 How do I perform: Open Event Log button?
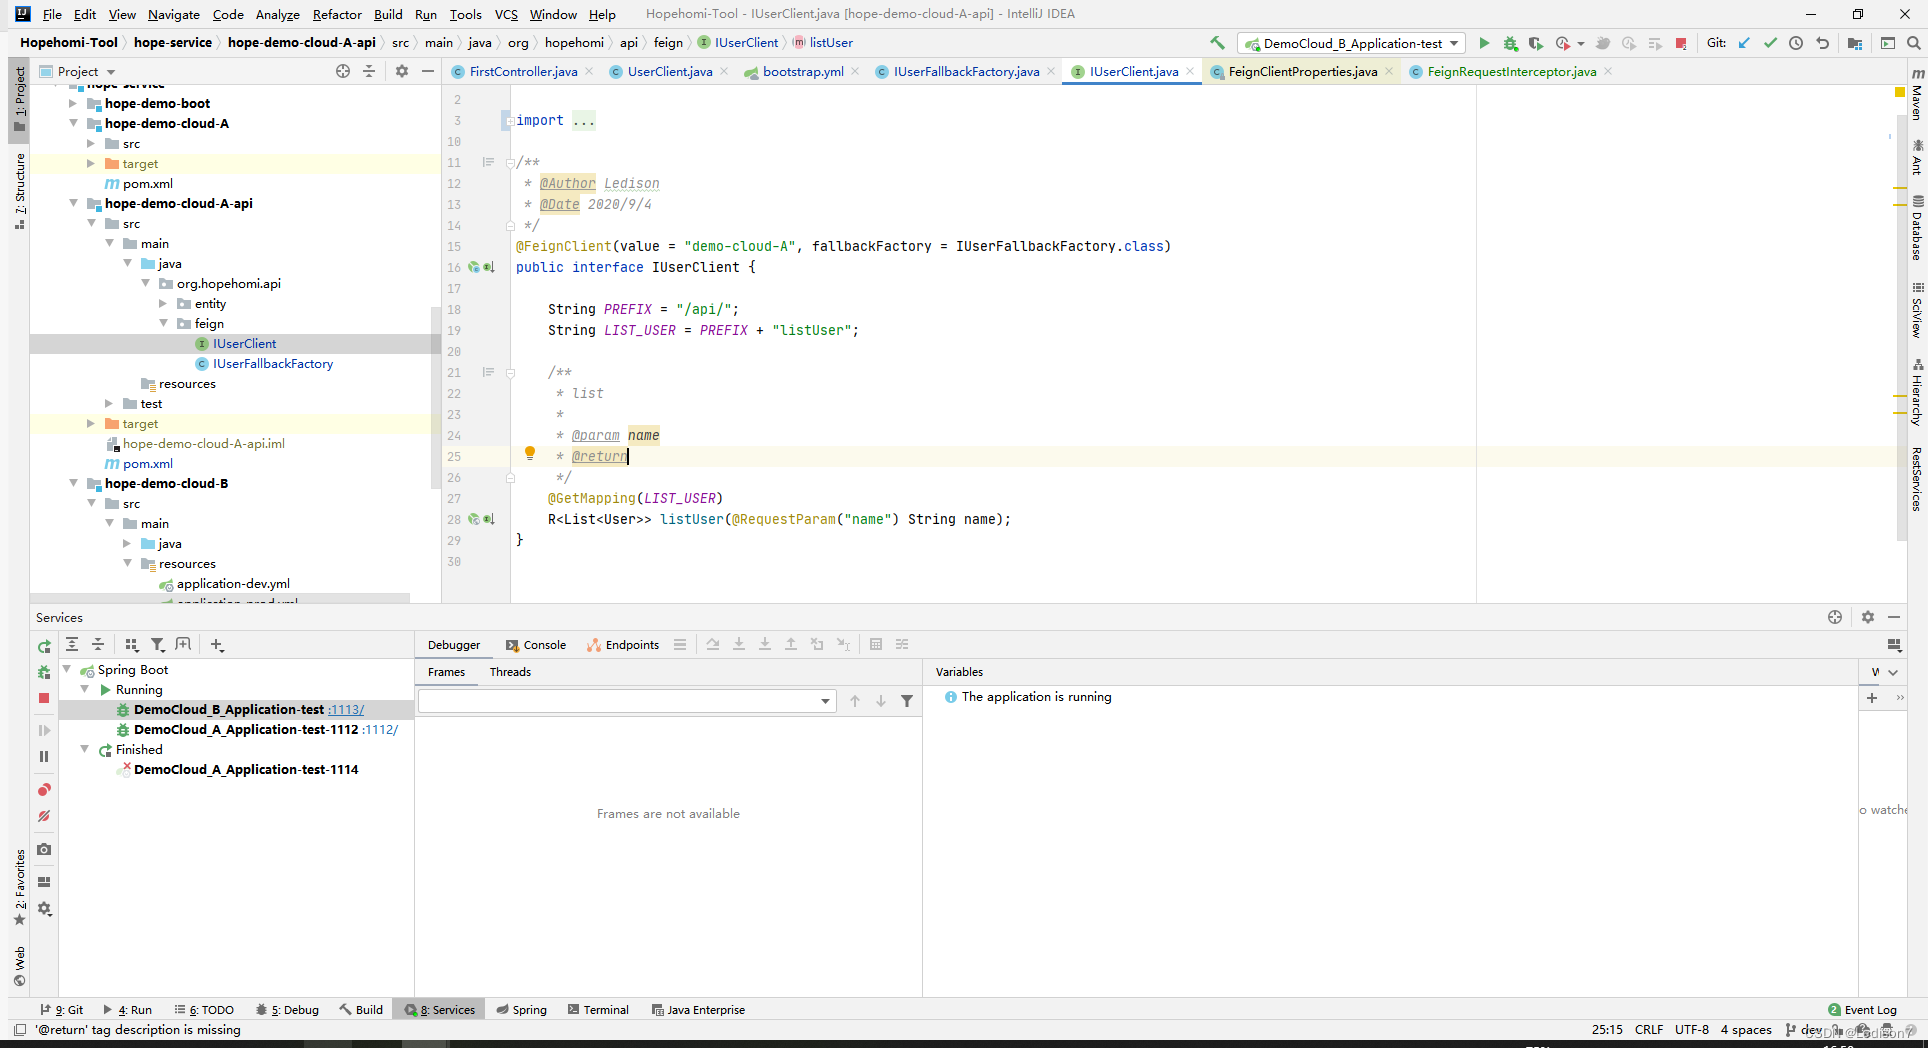click(x=1862, y=1009)
